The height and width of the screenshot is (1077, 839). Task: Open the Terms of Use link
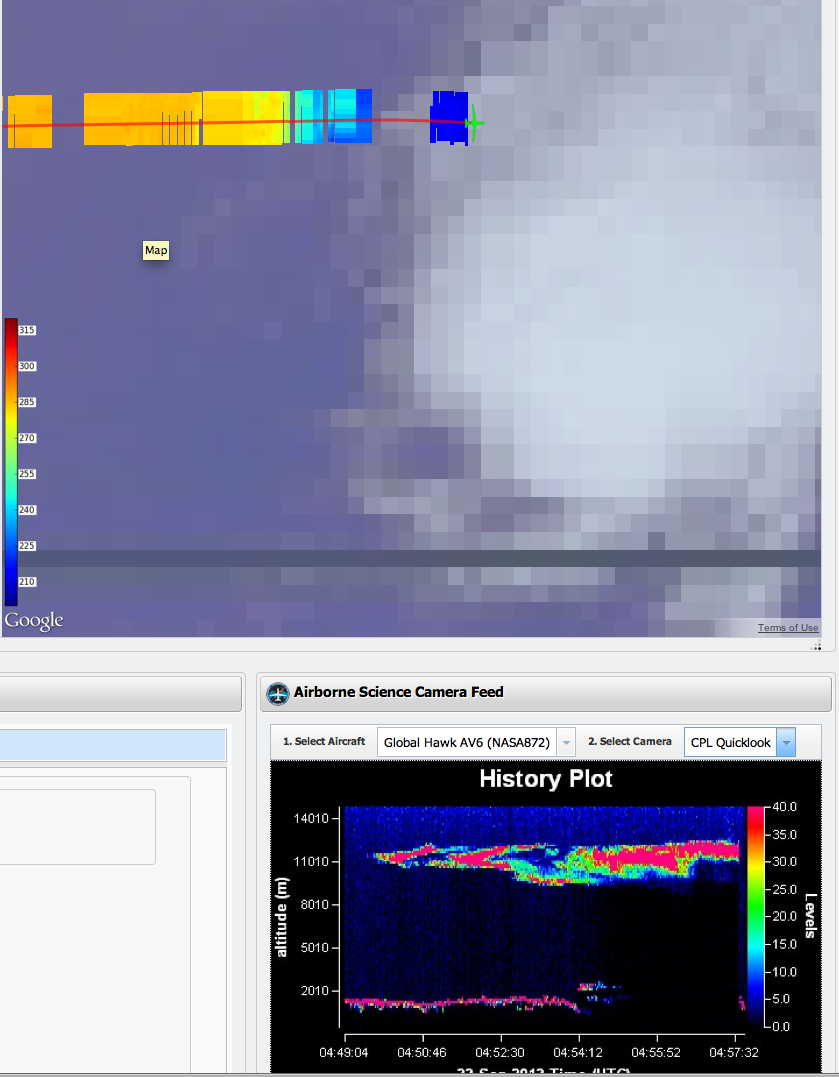787,628
